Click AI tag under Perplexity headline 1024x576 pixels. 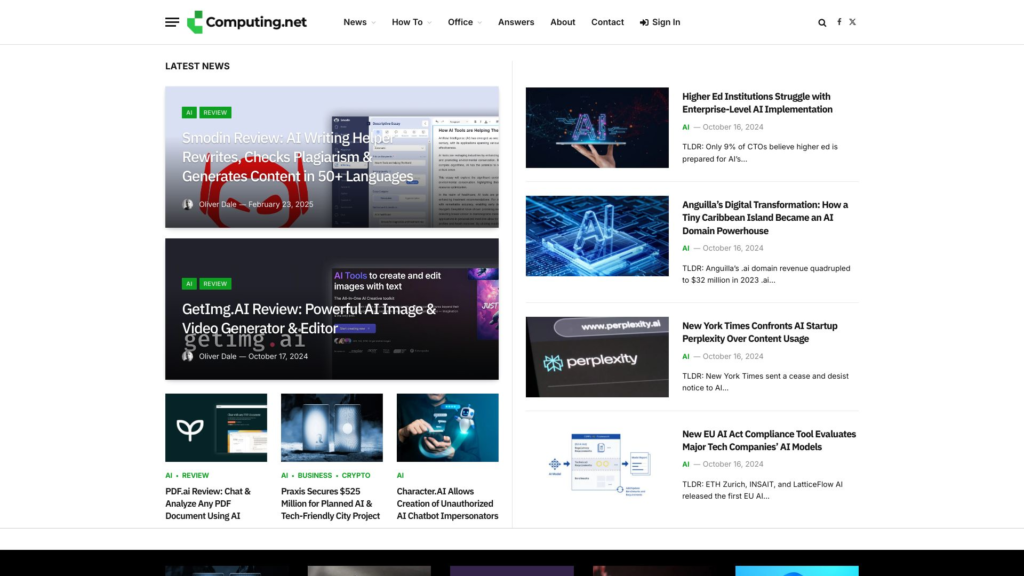click(686, 357)
